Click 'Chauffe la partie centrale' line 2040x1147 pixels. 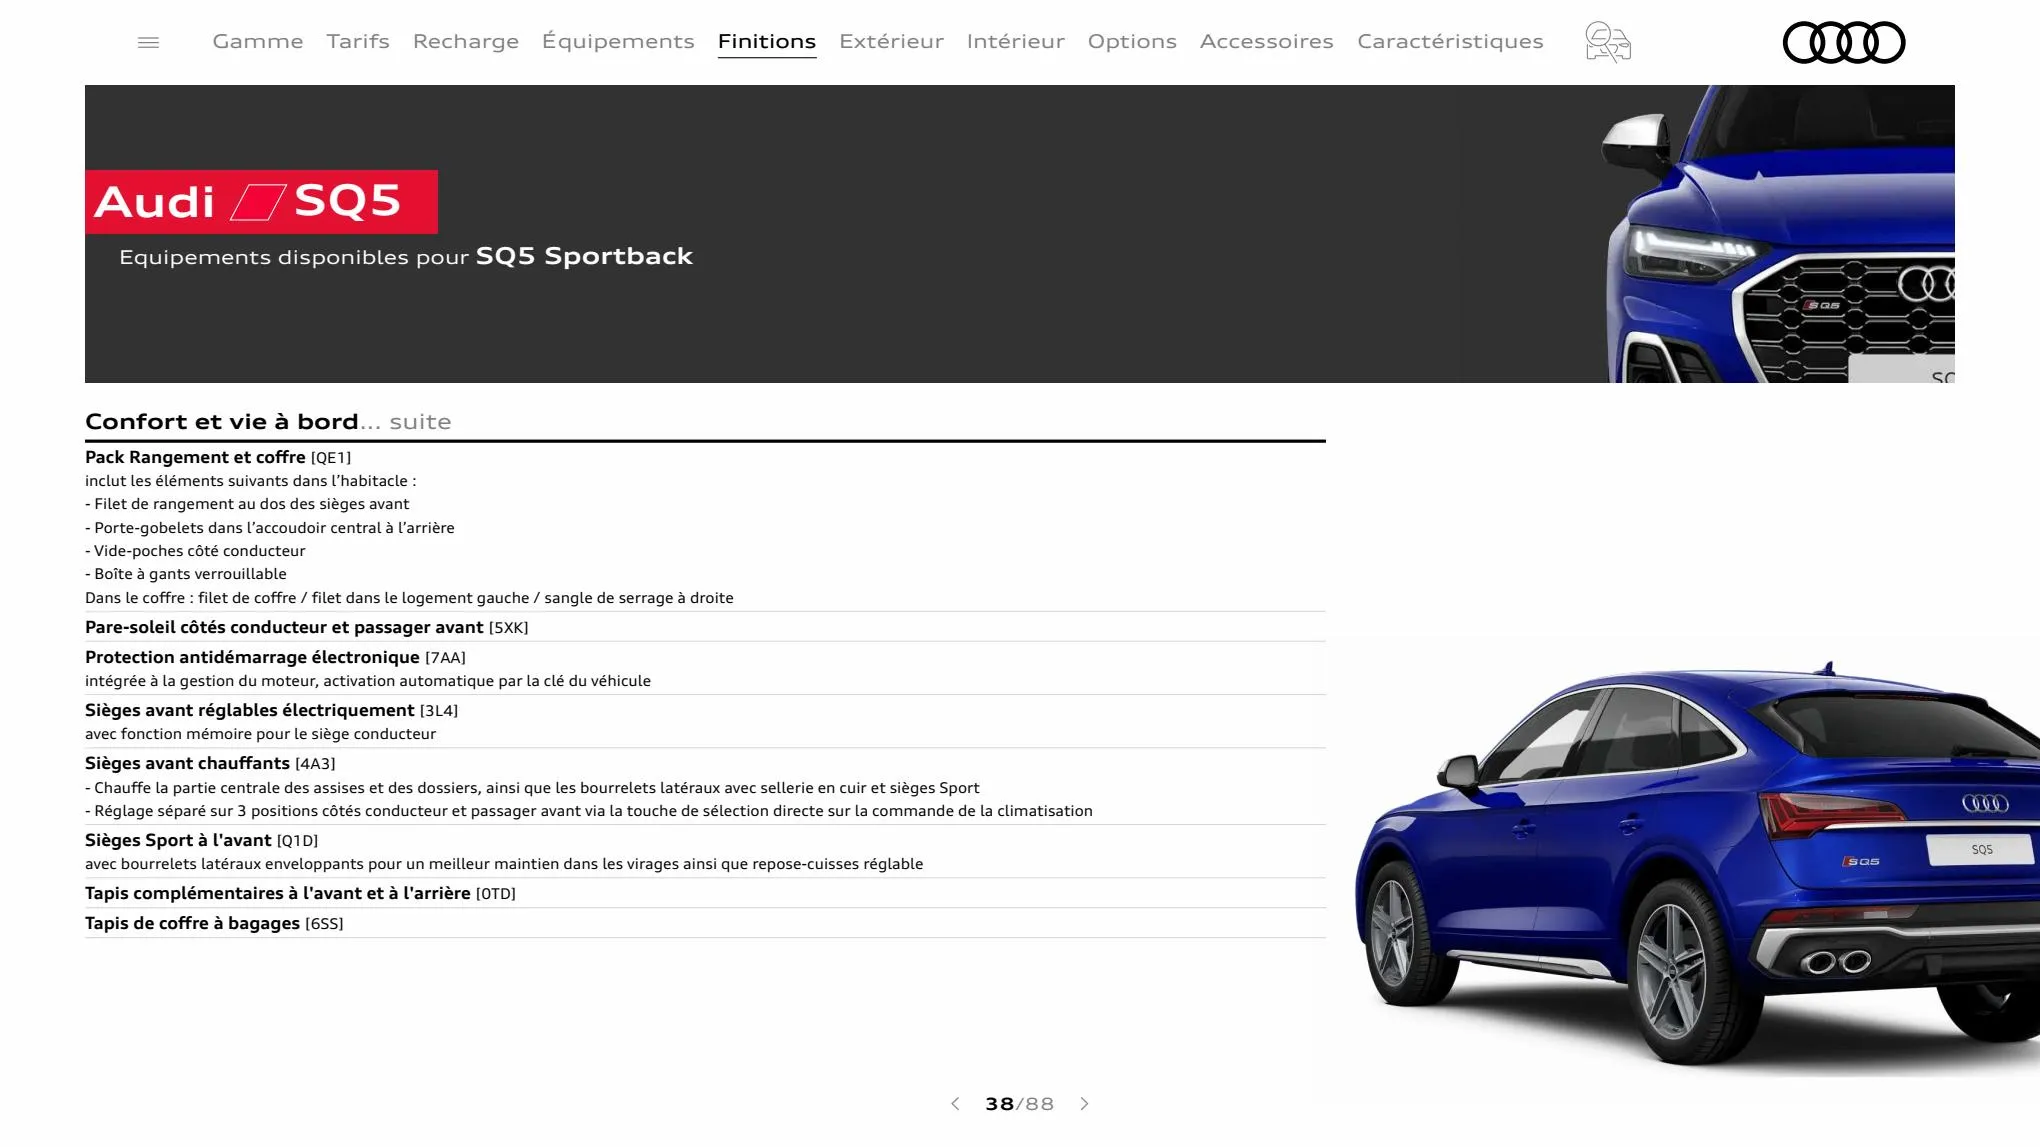[532, 788]
